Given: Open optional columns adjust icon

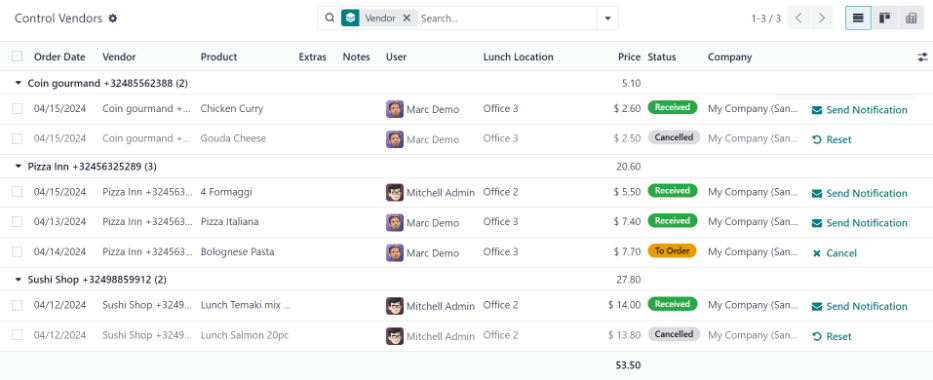Looking at the screenshot, I should (922, 57).
